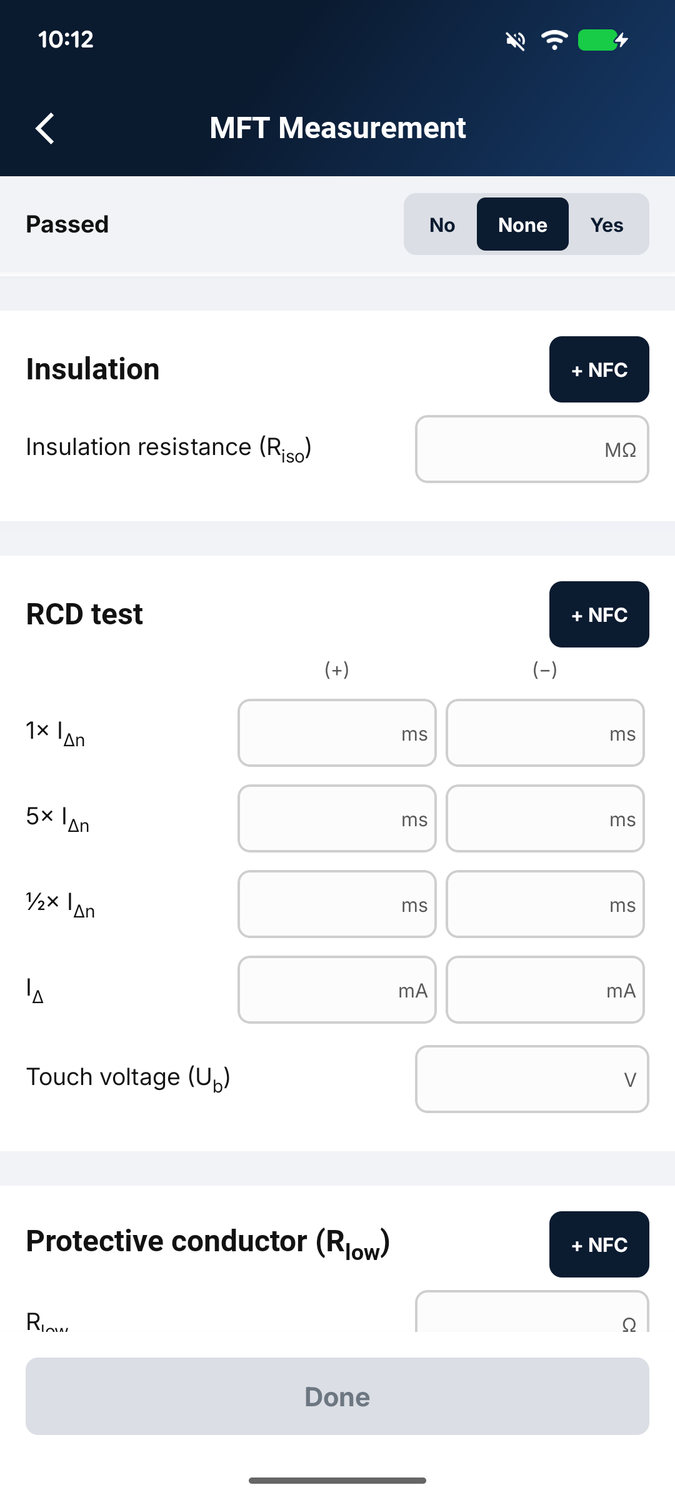Tap the muted bell status icon
675x1500 pixels.
pyautogui.click(x=516, y=40)
